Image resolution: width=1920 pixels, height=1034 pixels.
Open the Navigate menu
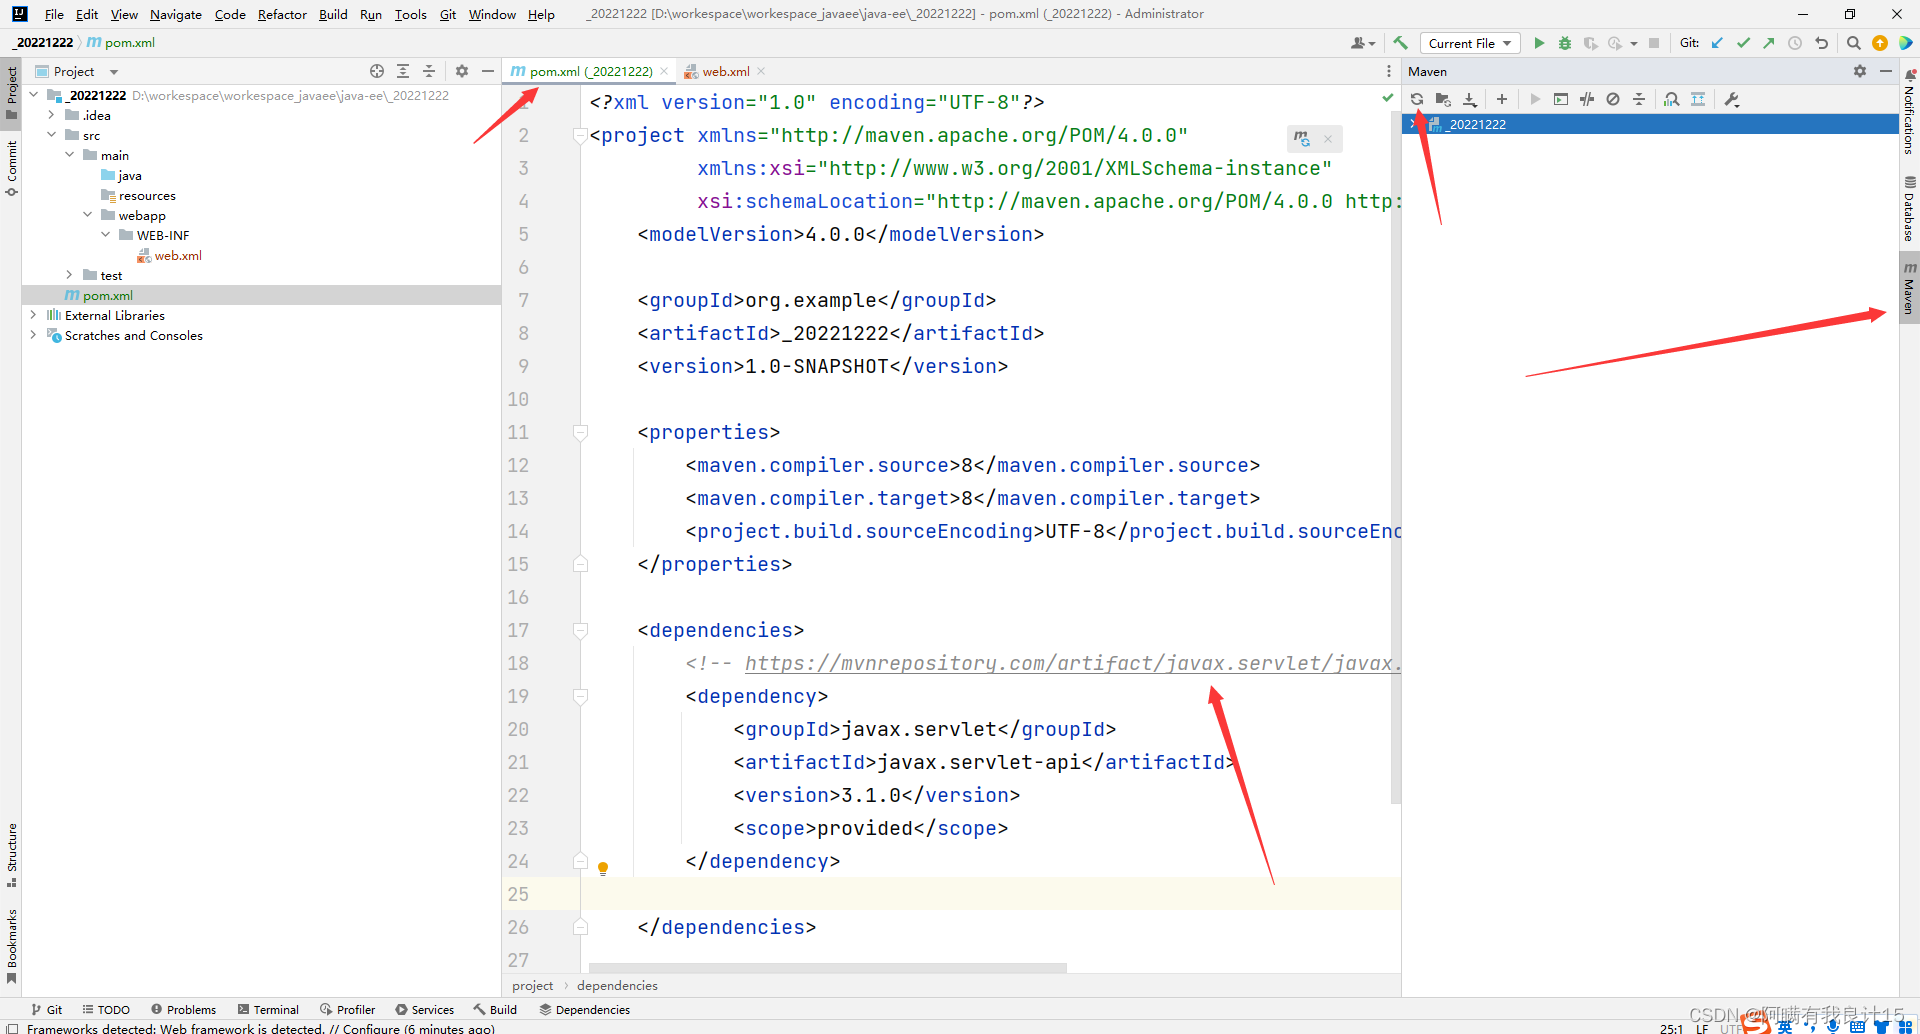[x=176, y=14]
